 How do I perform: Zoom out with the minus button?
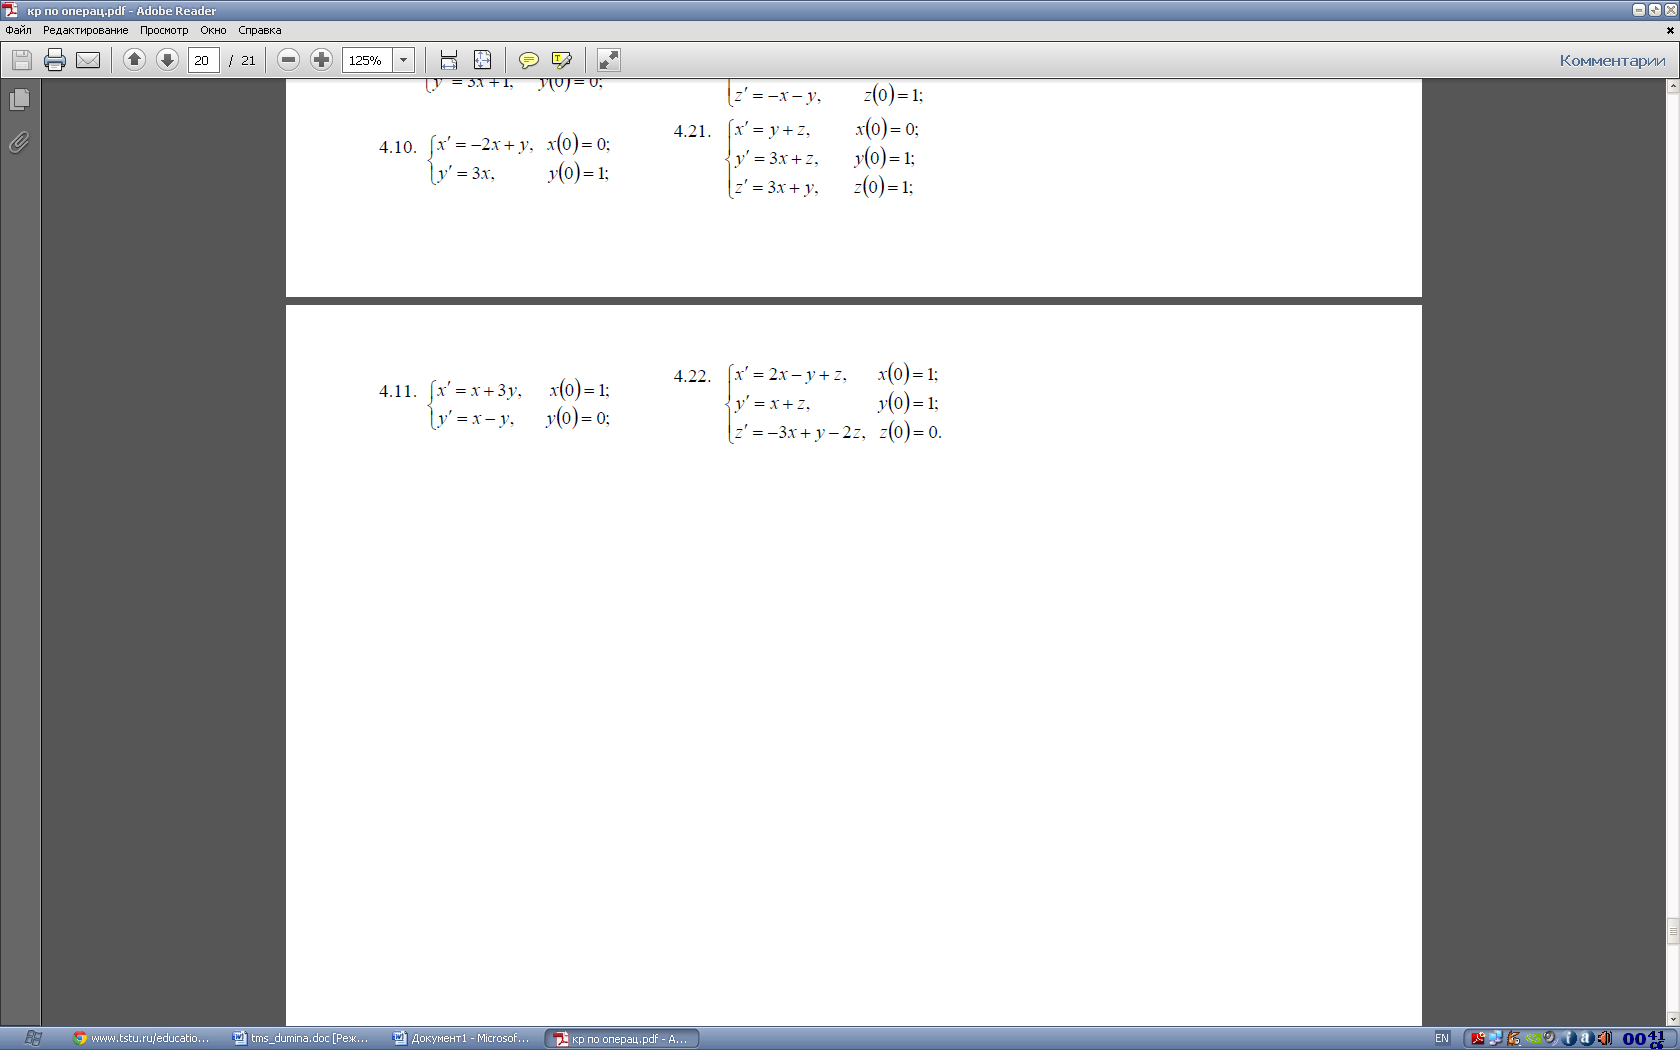[x=288, y=60]
